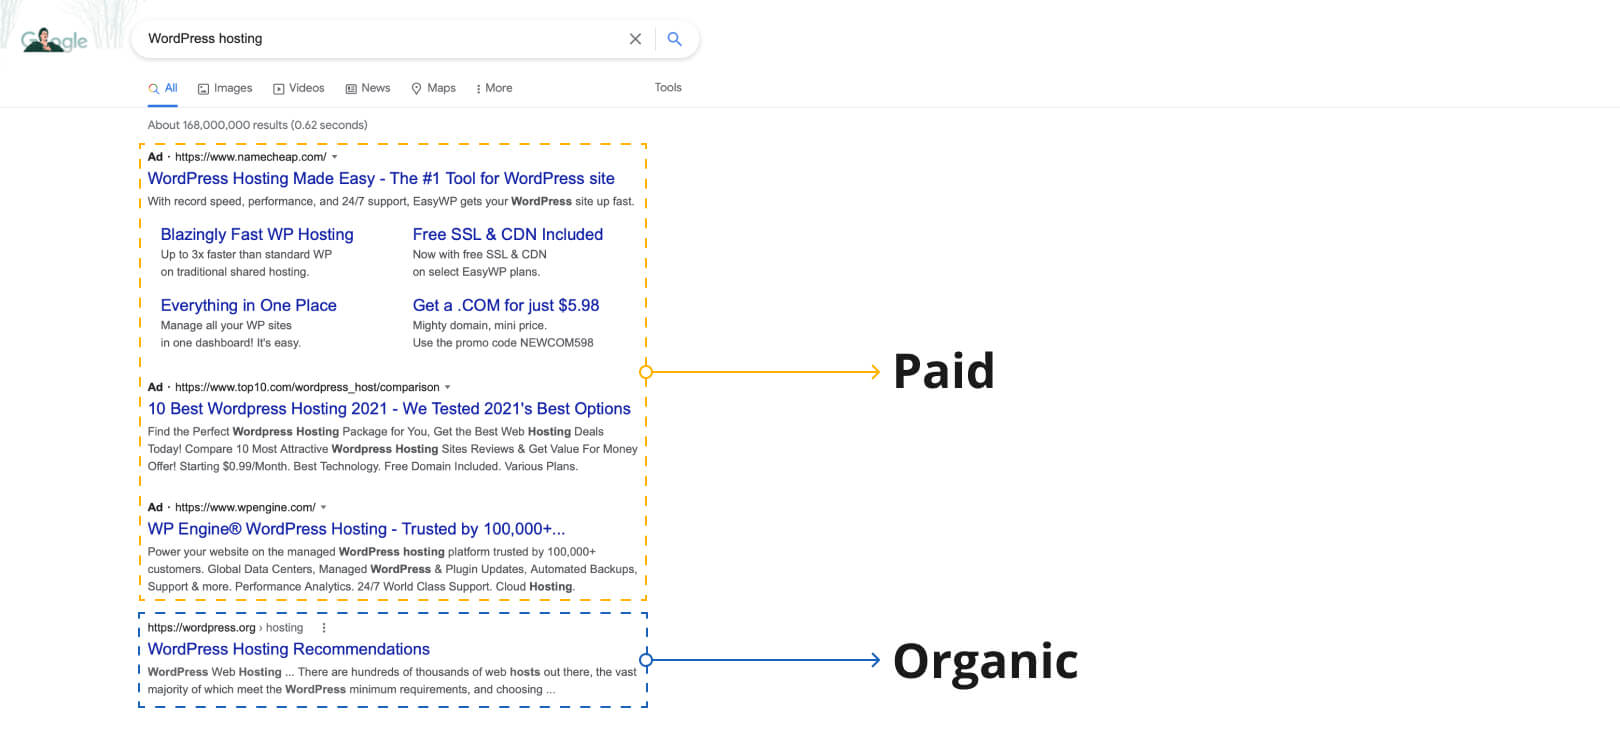
Task: Open WordPress Hosting Recommendations organic result
Action: 289,650
